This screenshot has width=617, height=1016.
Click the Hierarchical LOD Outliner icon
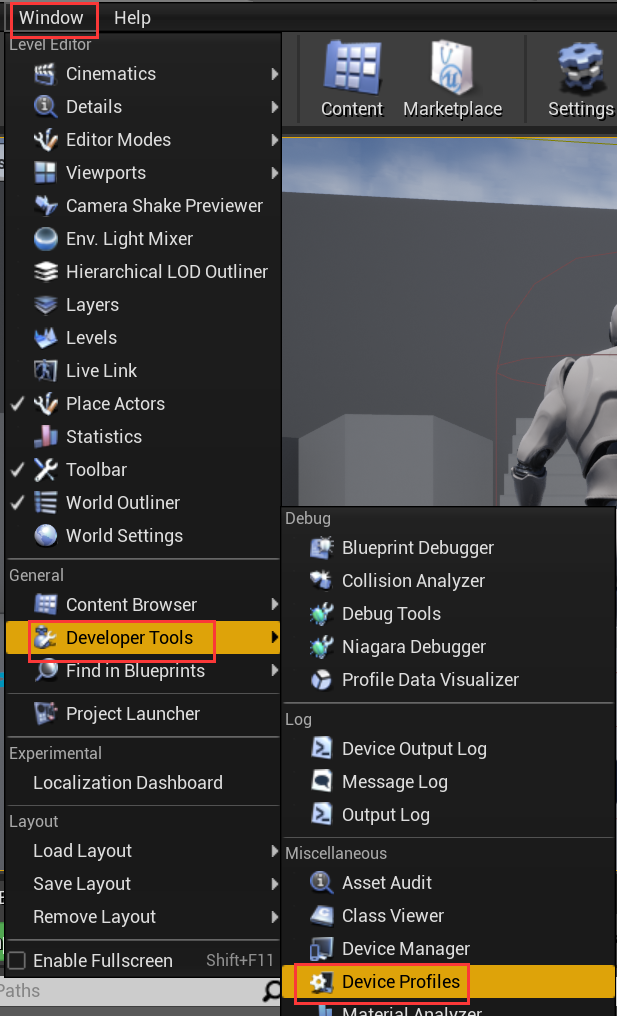(45, 272)
